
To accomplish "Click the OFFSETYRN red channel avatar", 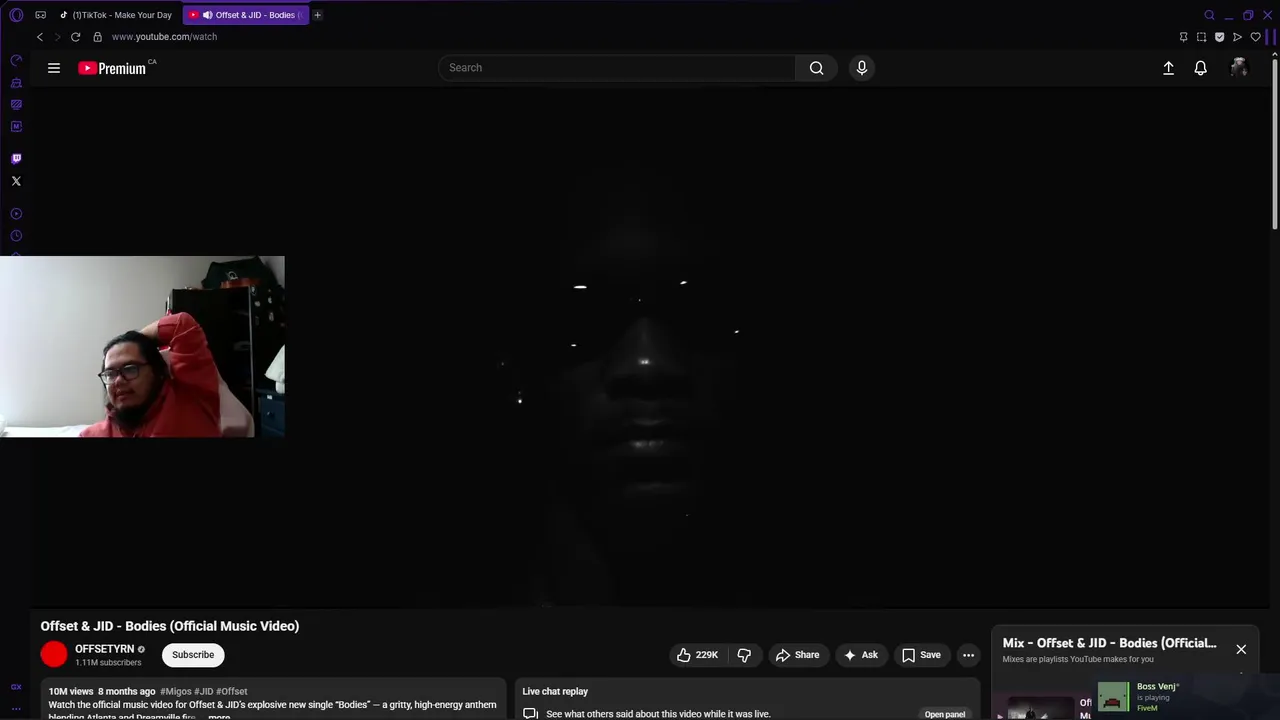I will [54, 655].
